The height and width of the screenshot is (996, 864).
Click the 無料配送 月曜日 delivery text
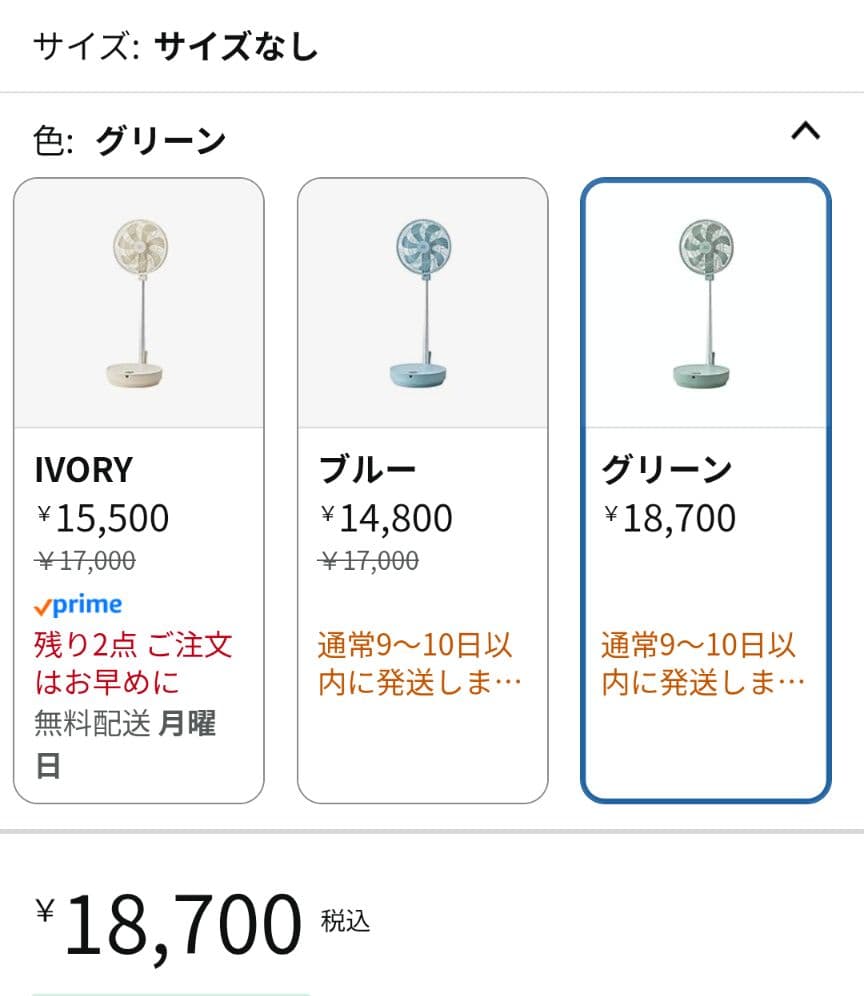pos(125,742)
